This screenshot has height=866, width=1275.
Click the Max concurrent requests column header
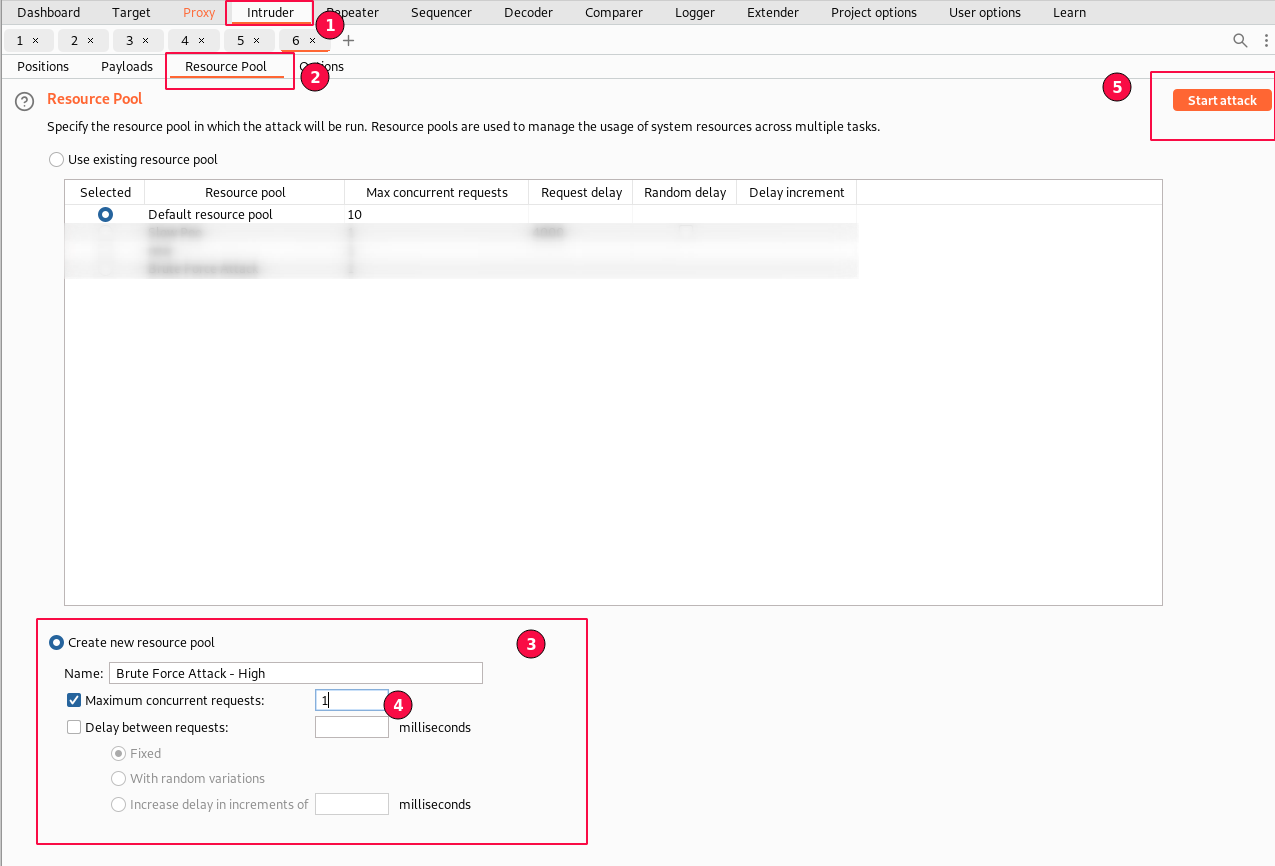[436, 192]
